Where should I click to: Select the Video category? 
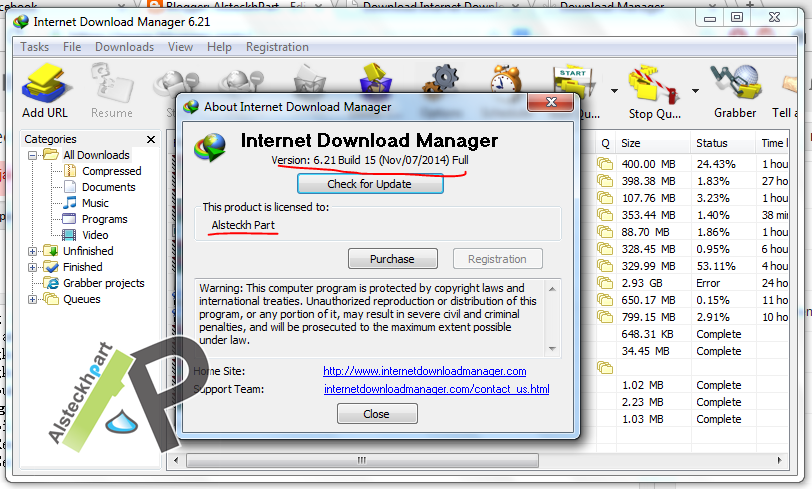click(x=95, y=235)
